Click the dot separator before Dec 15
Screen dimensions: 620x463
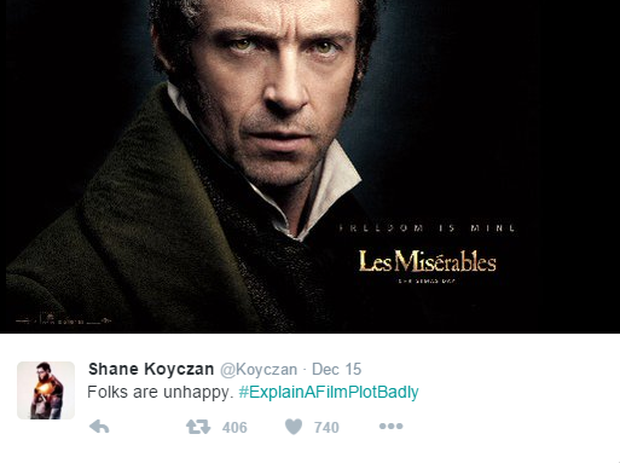[305, 370]
